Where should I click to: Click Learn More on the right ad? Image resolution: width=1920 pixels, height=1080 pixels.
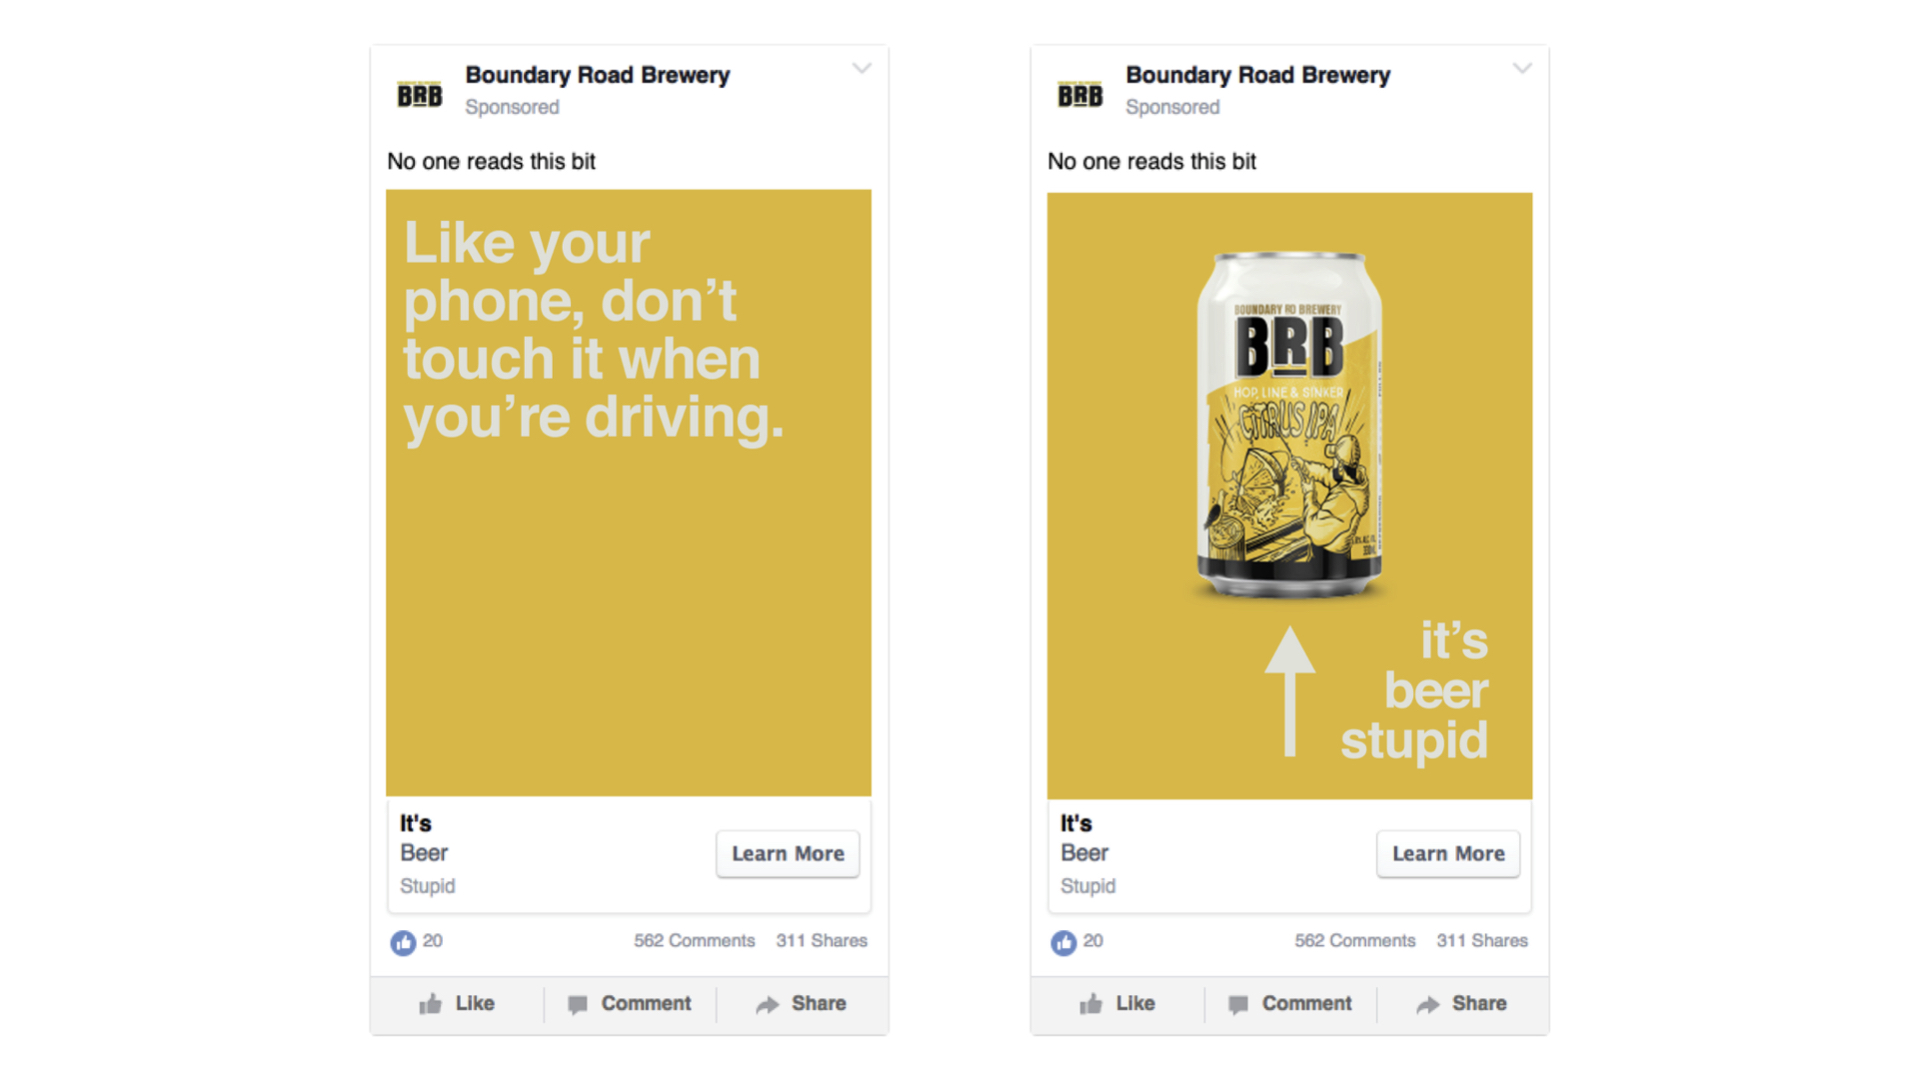coord(1447,854)
